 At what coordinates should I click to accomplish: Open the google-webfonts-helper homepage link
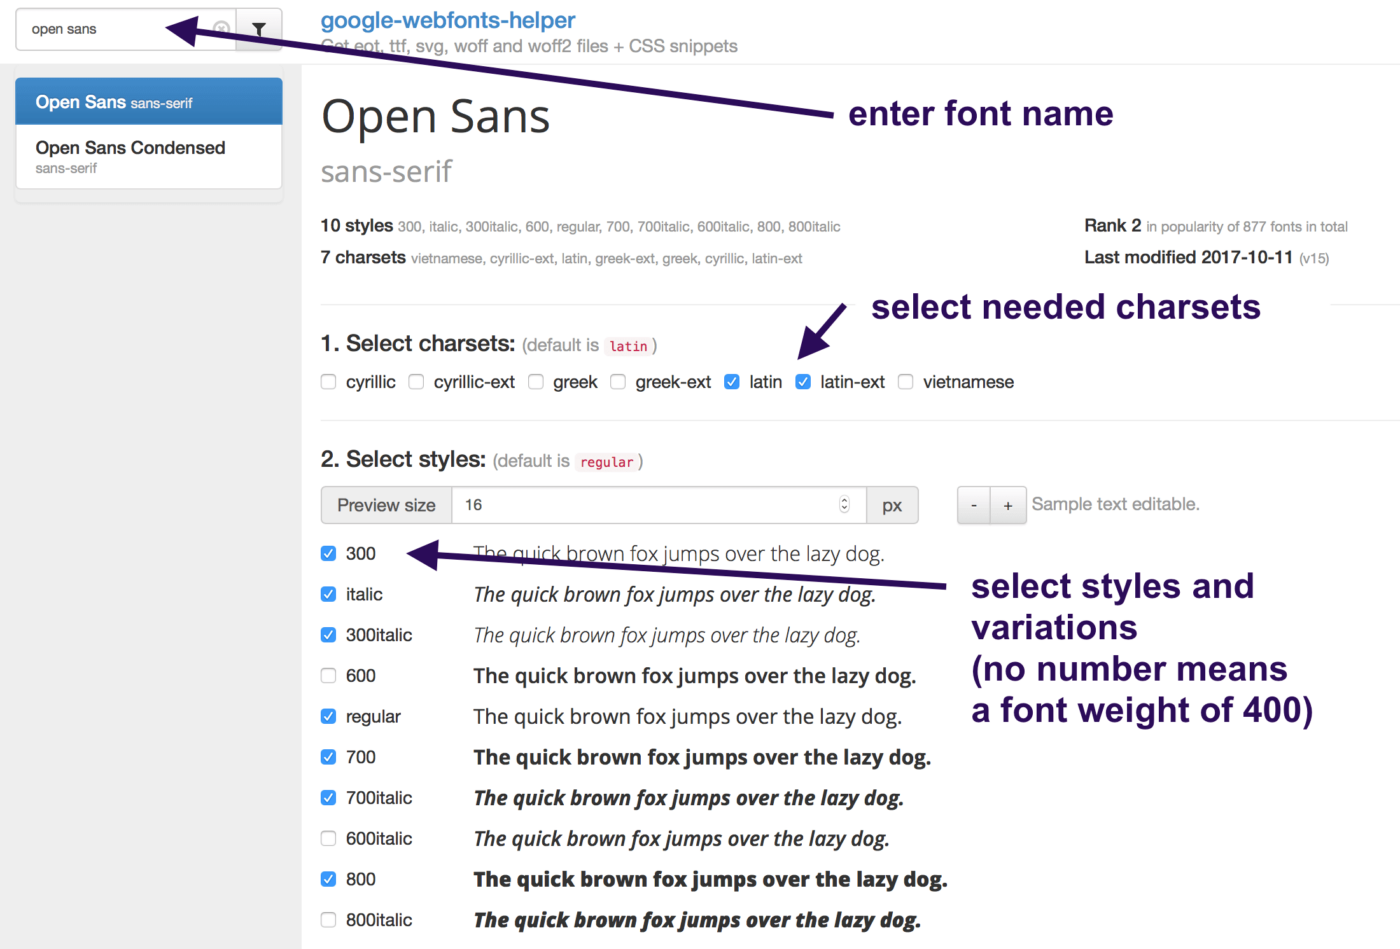(x=447, y=20)
